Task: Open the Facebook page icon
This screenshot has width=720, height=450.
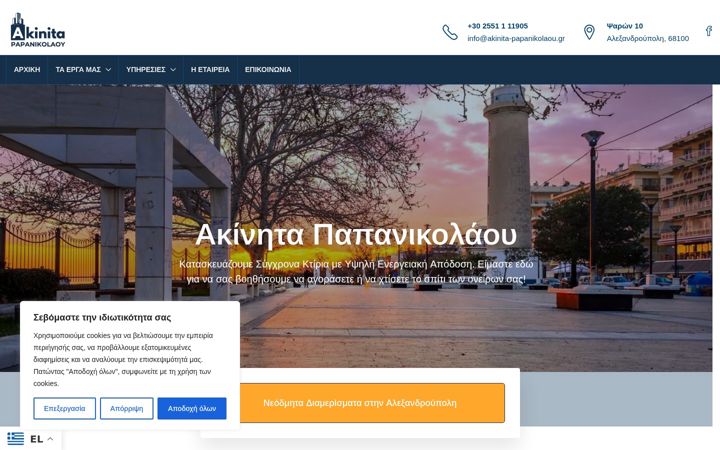Action: tap(709, 31)
